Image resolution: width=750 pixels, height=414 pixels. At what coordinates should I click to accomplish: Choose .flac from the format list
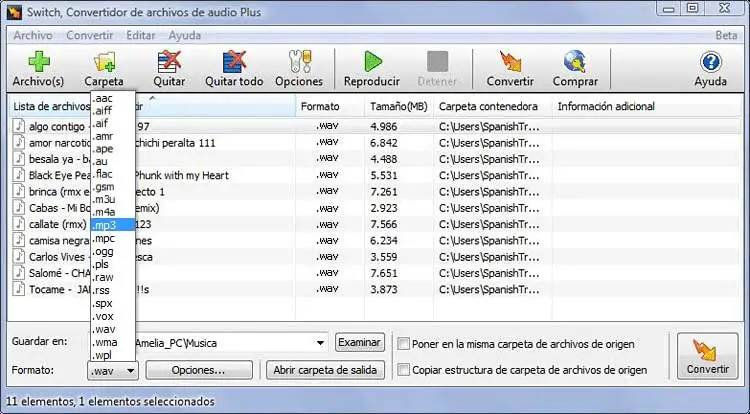[113, 174]
